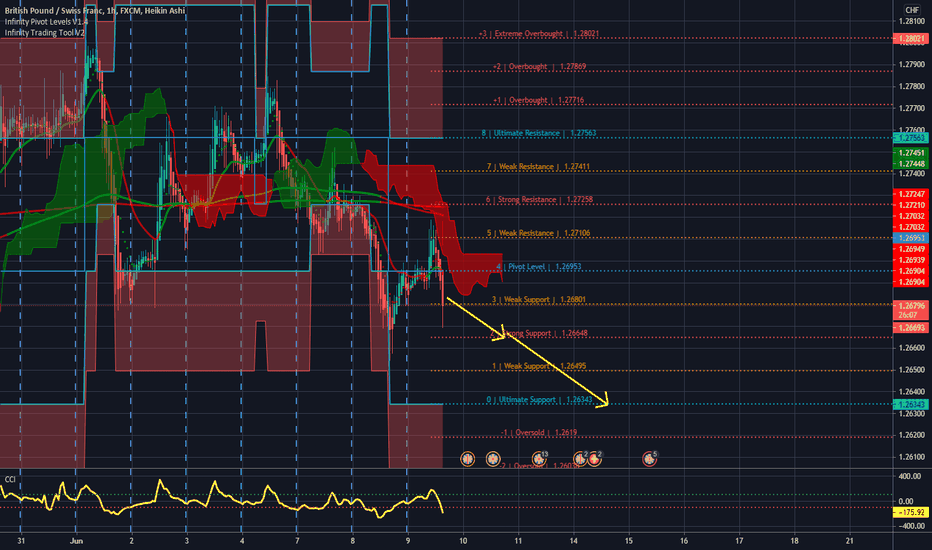The height and width of the screenshot is (550, 932).
Task: Open the red event icon with badge 2
Action: point(594,458)
